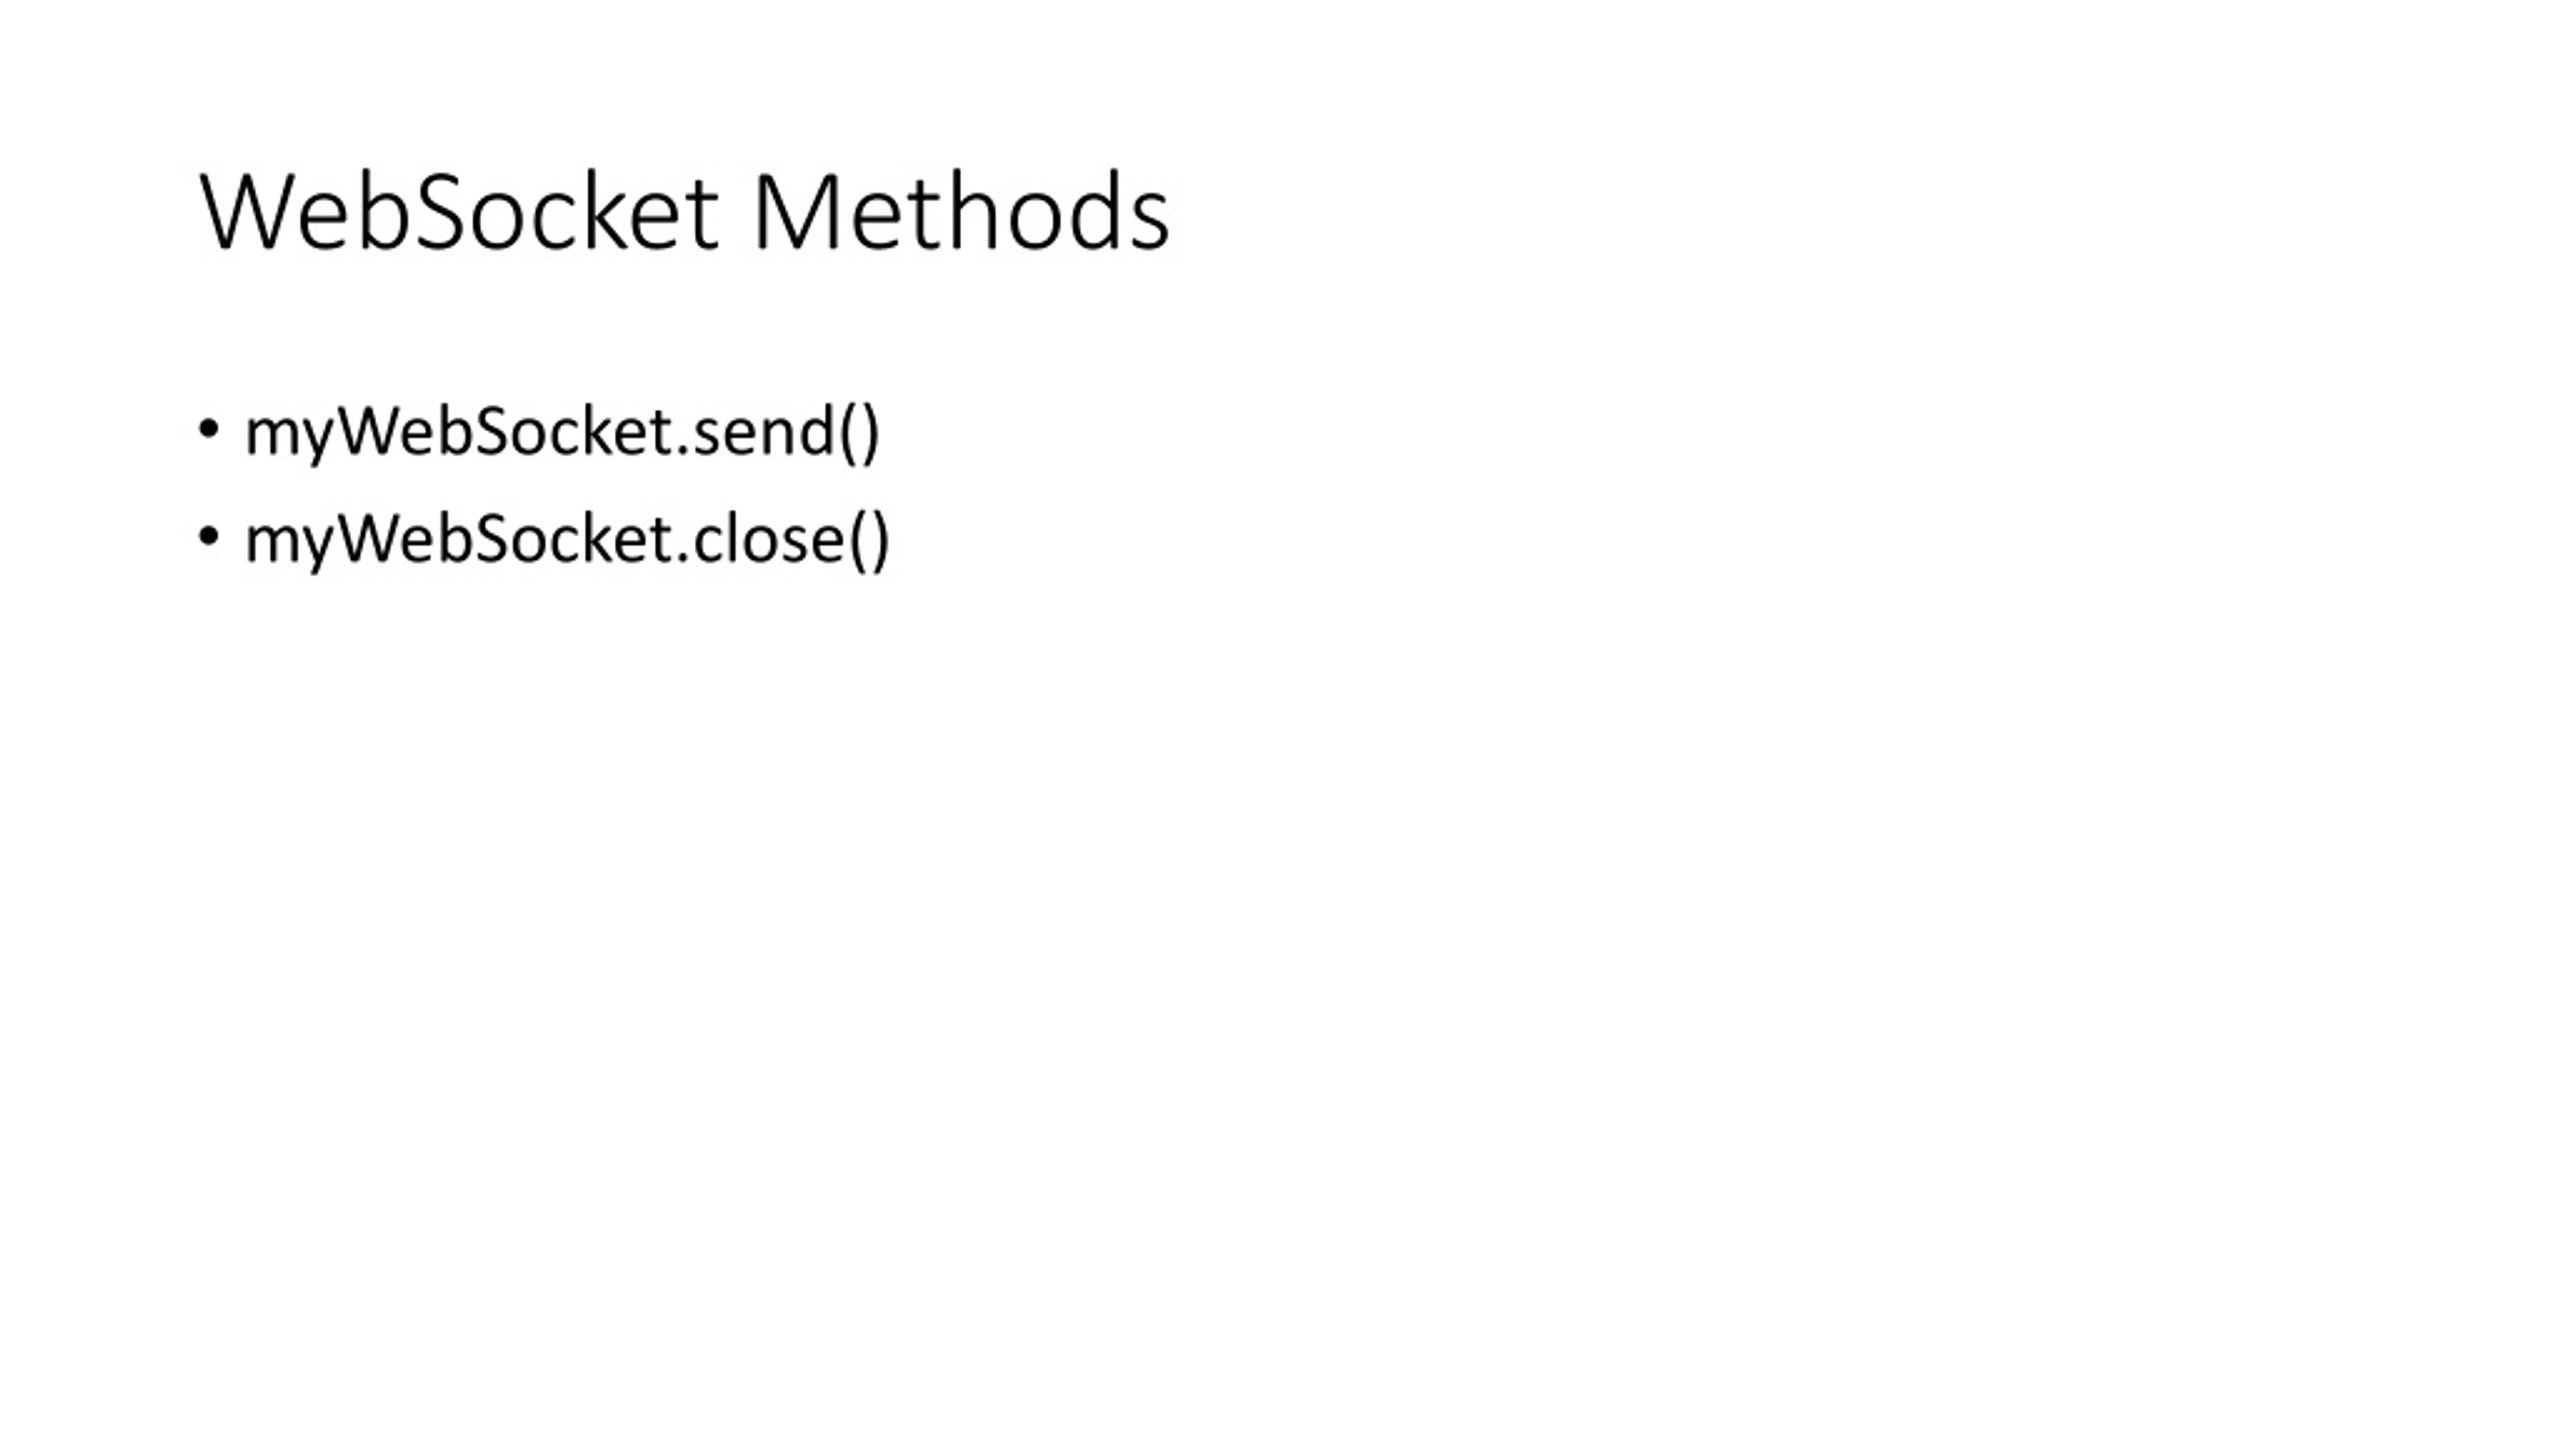This screenshot has width=2560, height=1440.
Task: Click the parentheses after close
Action: coord(869,540)
